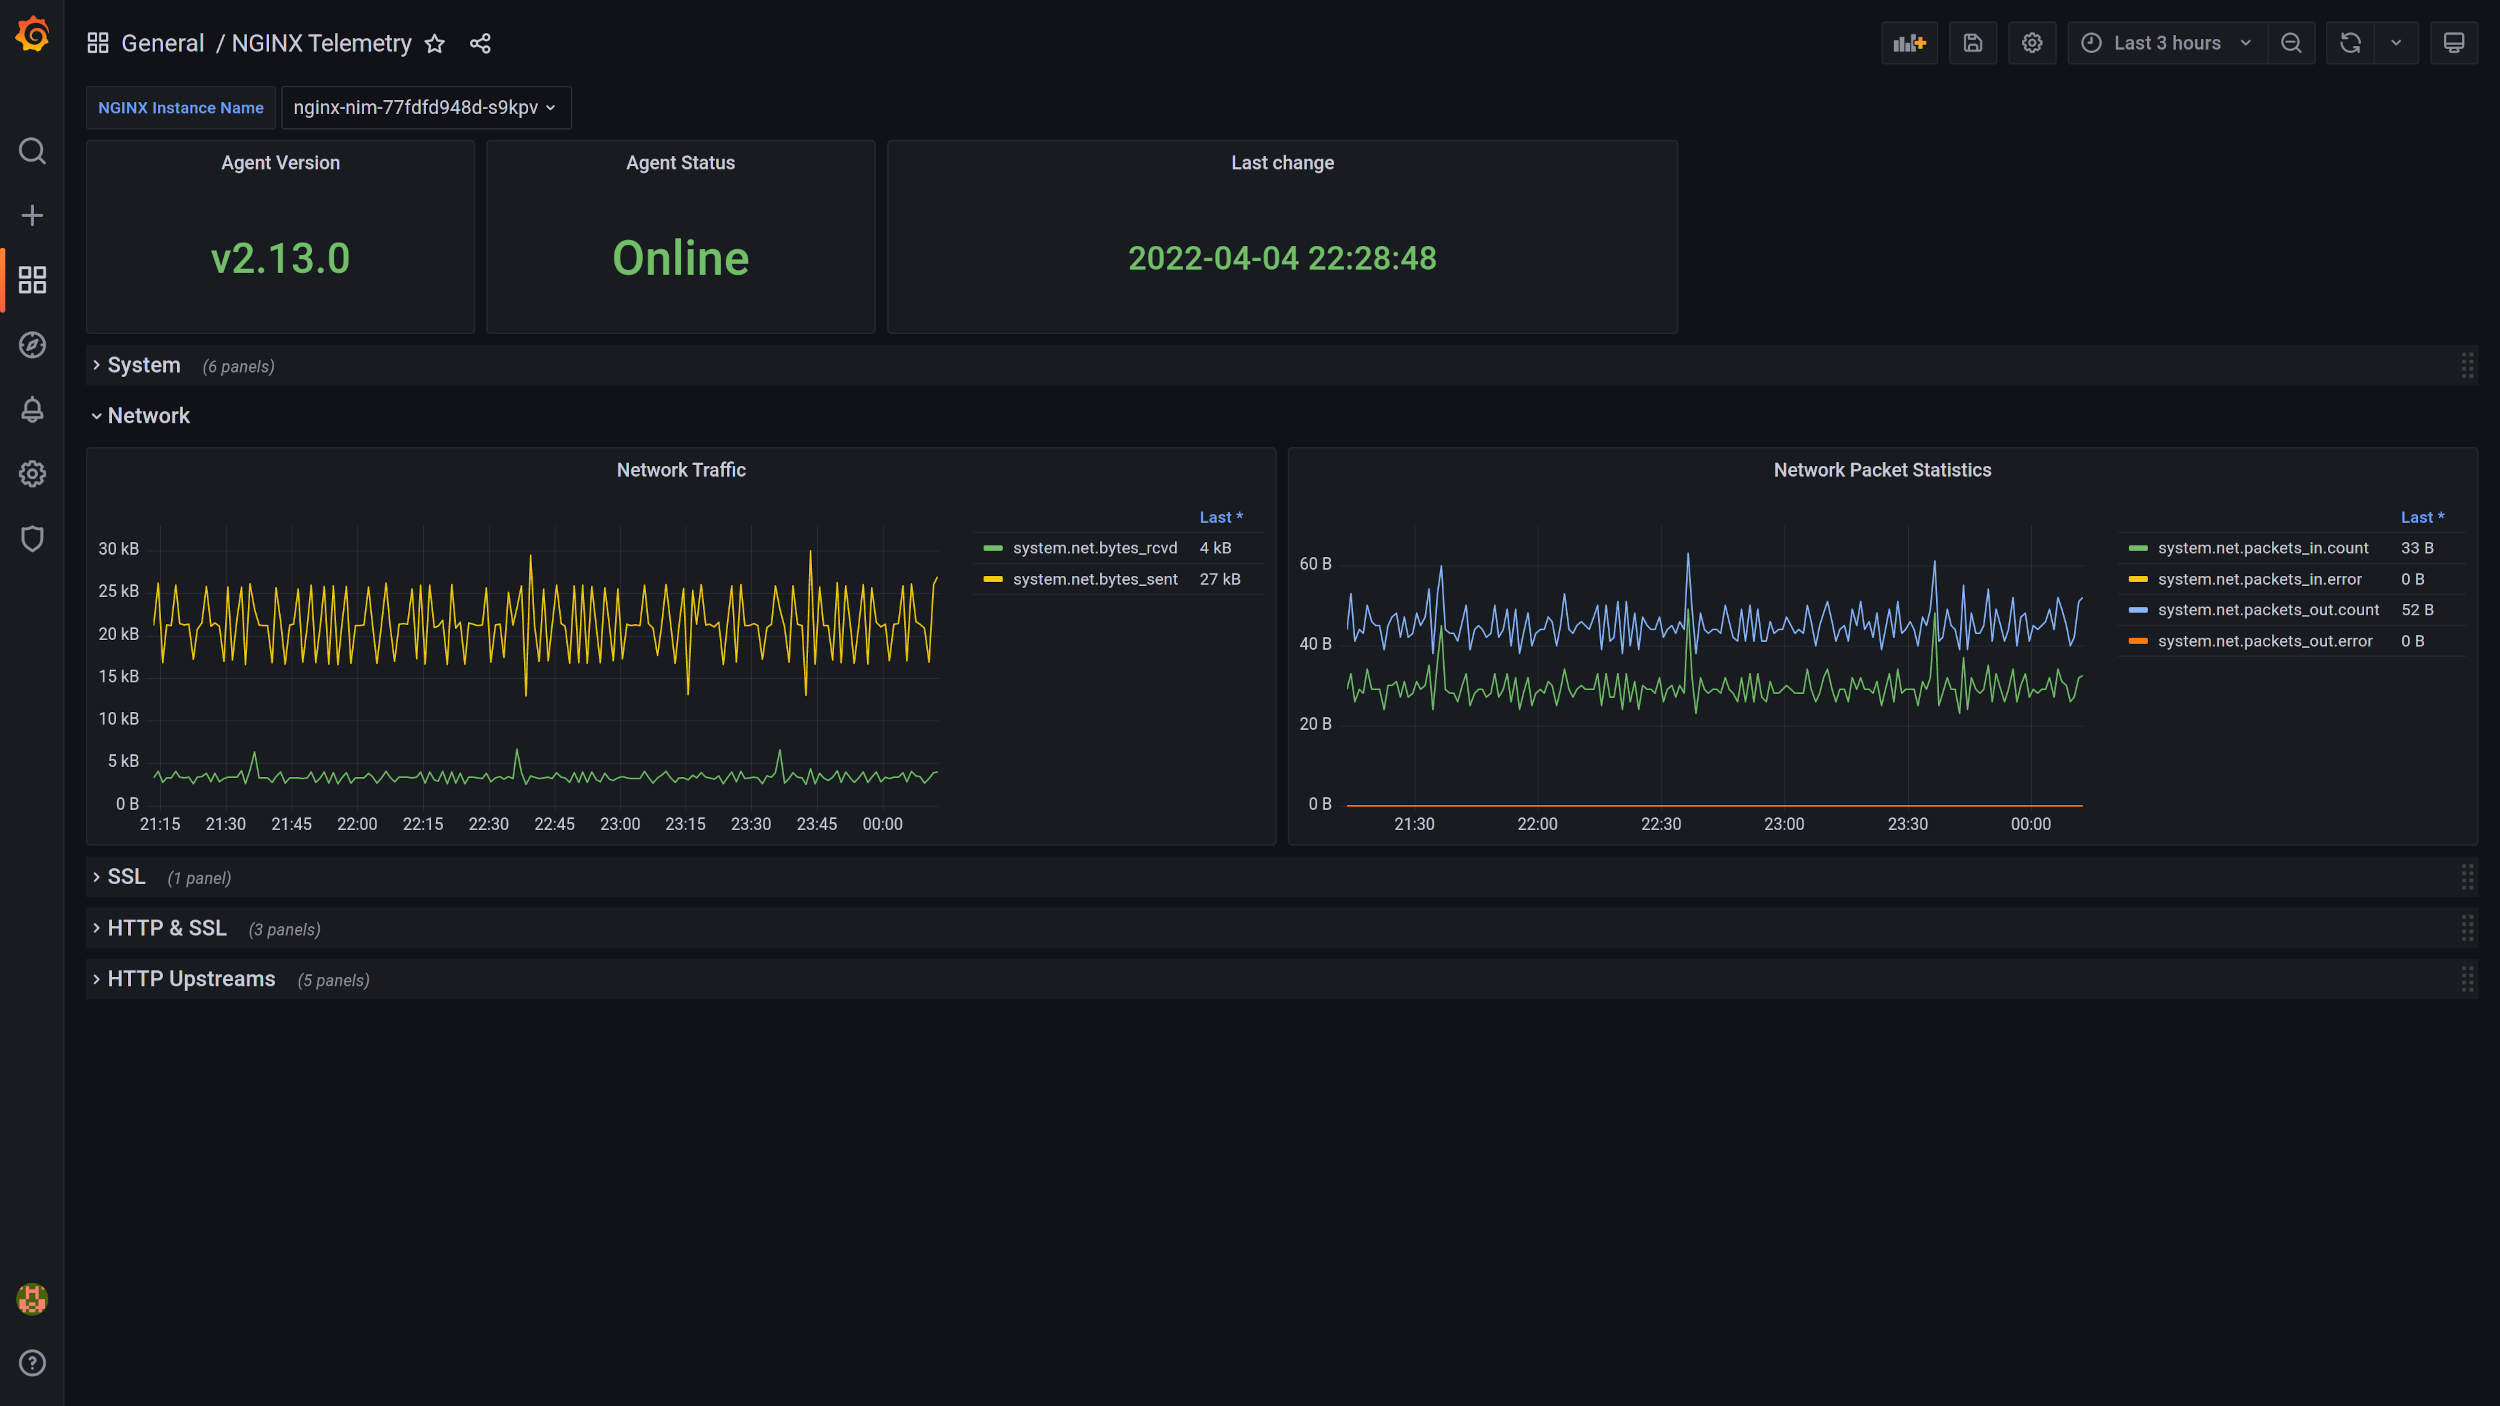
Task: Click the NGINX Instance Name label
Action: tap(181, 107)
